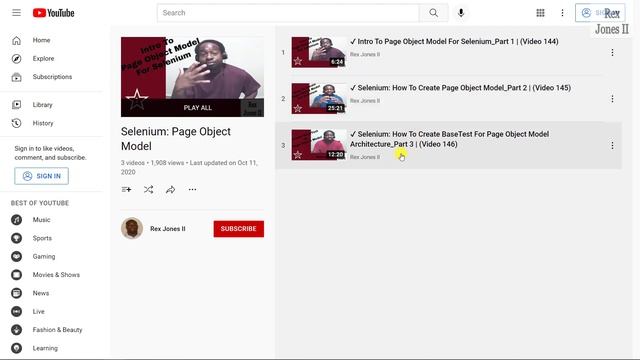Open the YouTube apps grid

pos(540,13)
